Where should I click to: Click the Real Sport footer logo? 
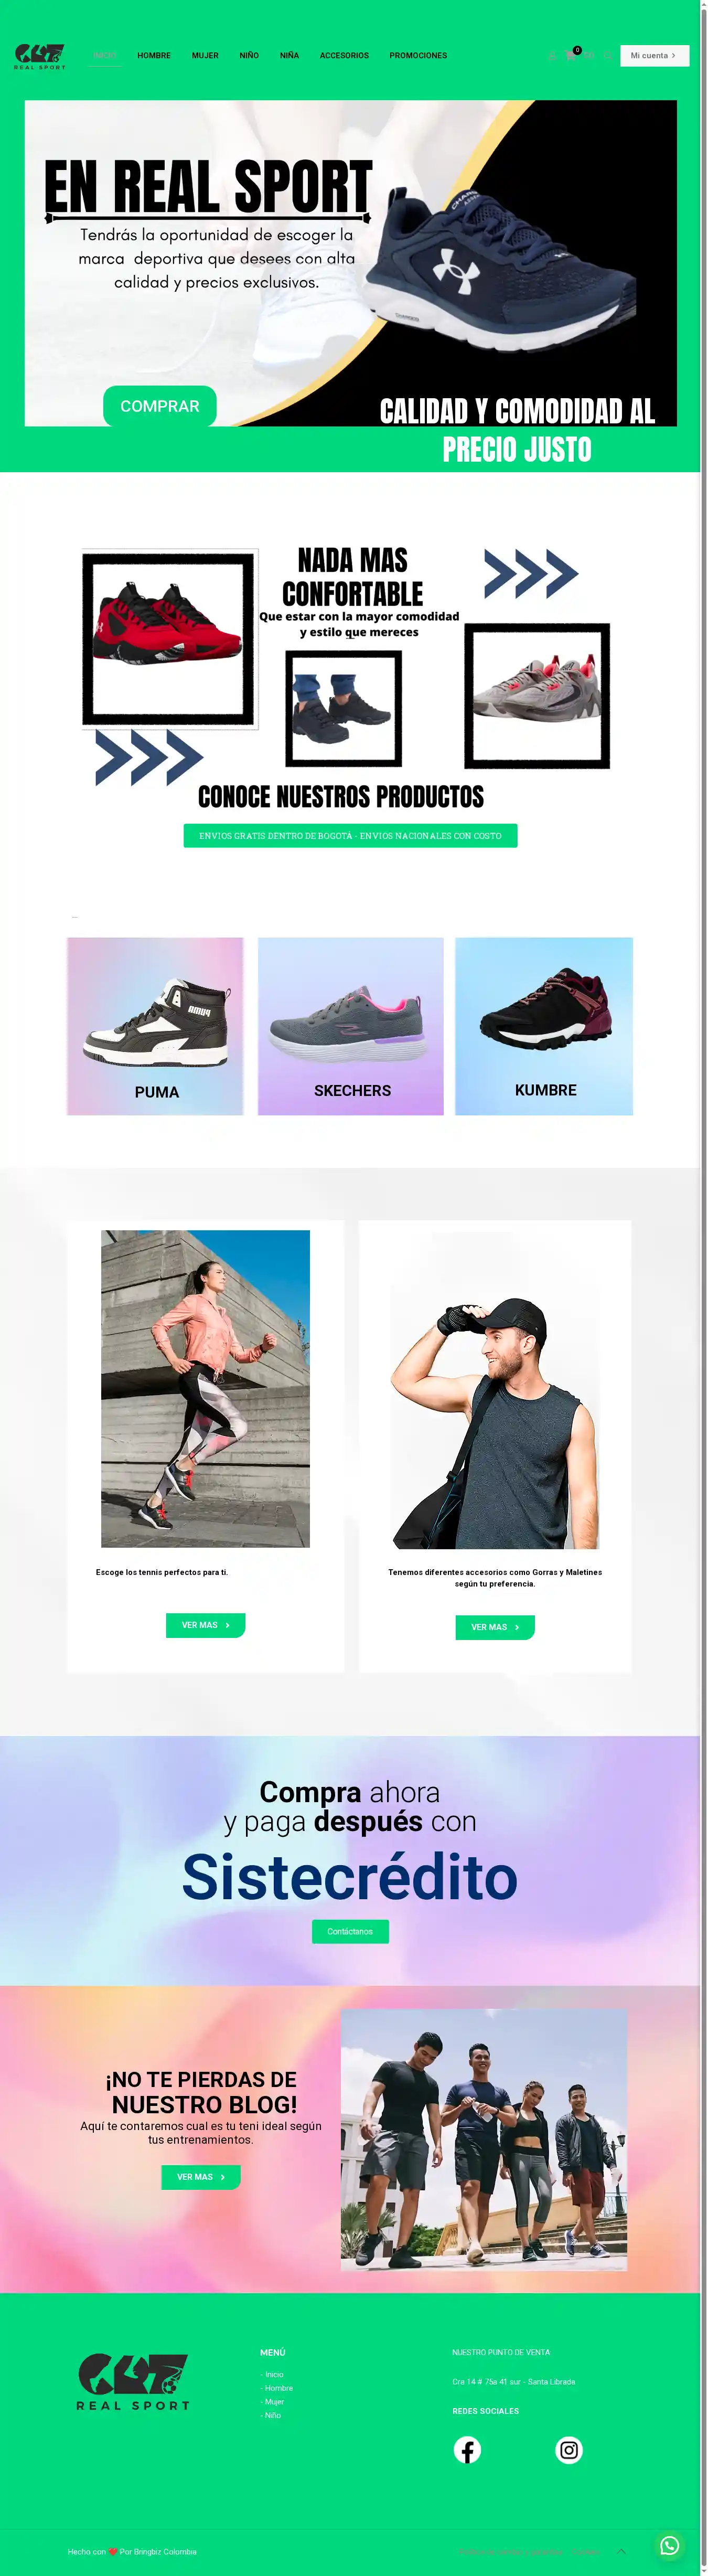[133, 2382]
